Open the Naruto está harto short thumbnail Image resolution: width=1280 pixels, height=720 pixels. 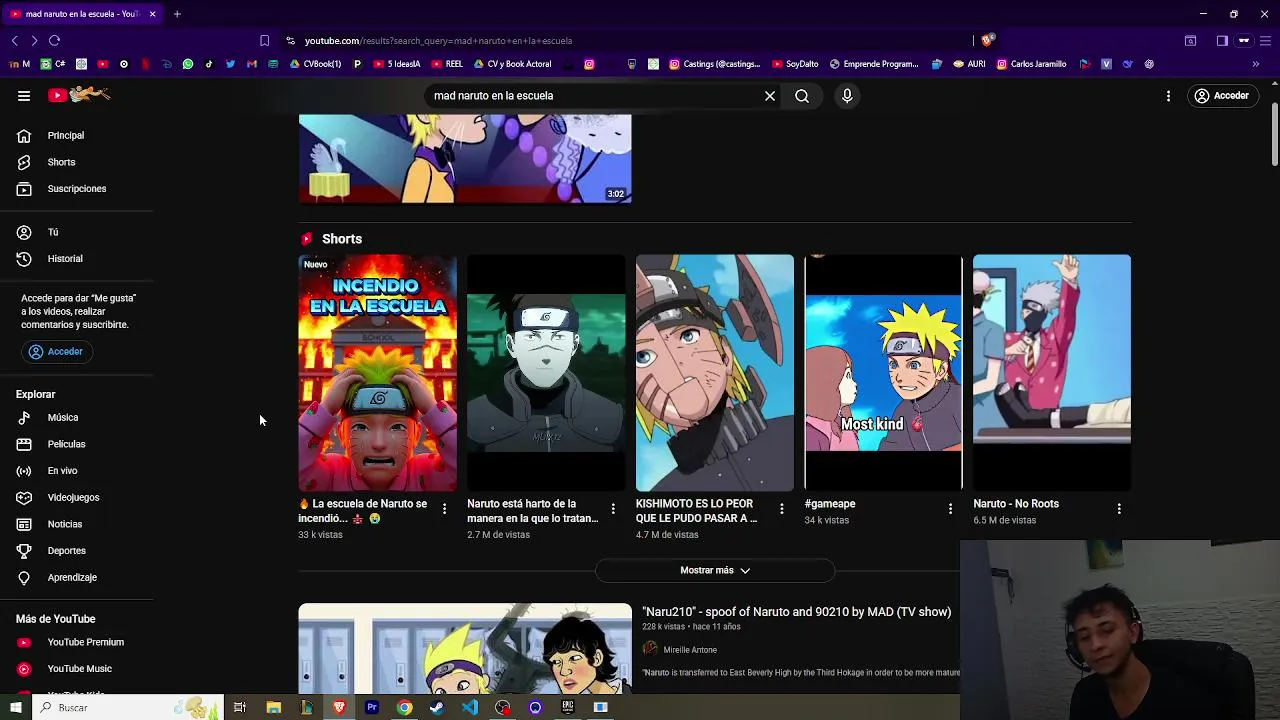coord(546,372)
